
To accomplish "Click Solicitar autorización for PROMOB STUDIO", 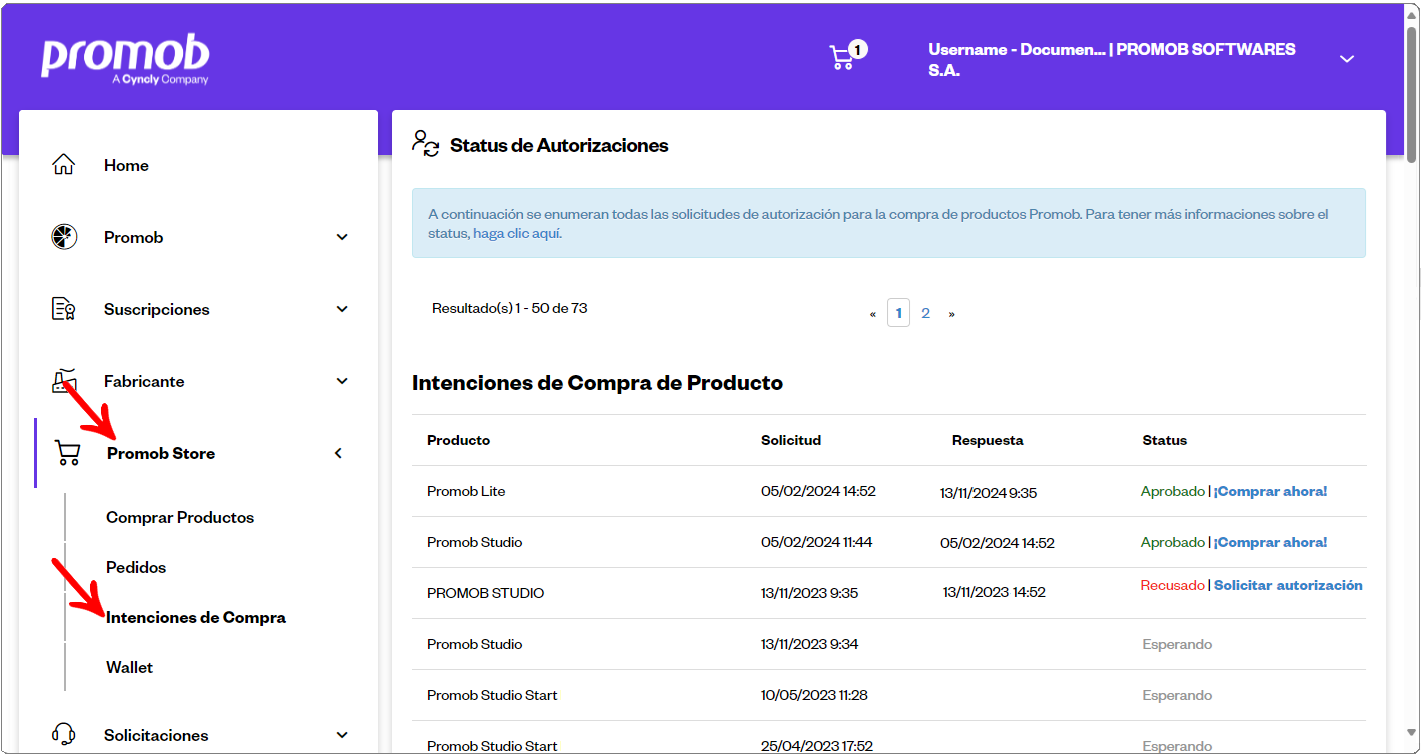I will (1288, 585).
